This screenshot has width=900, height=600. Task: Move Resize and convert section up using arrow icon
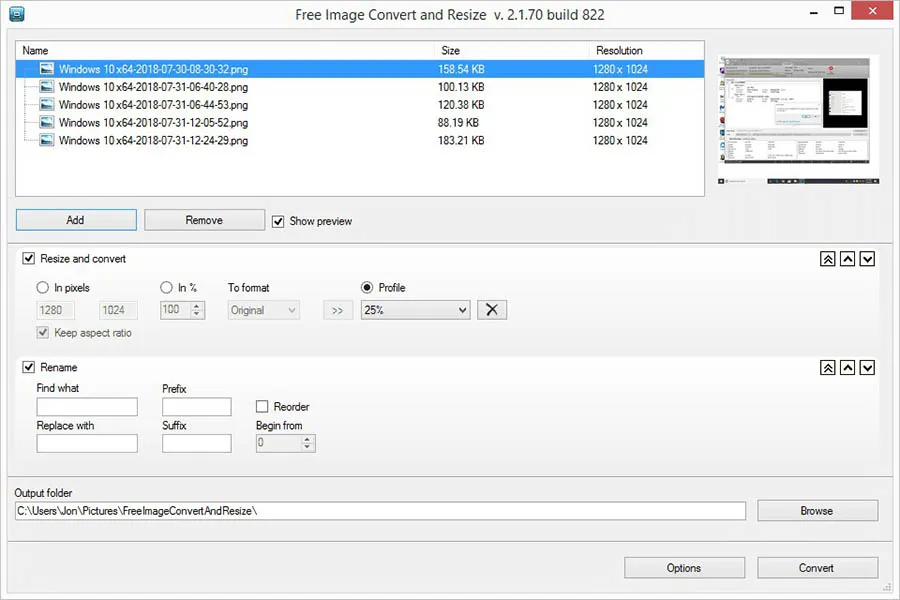pos(847,258)
